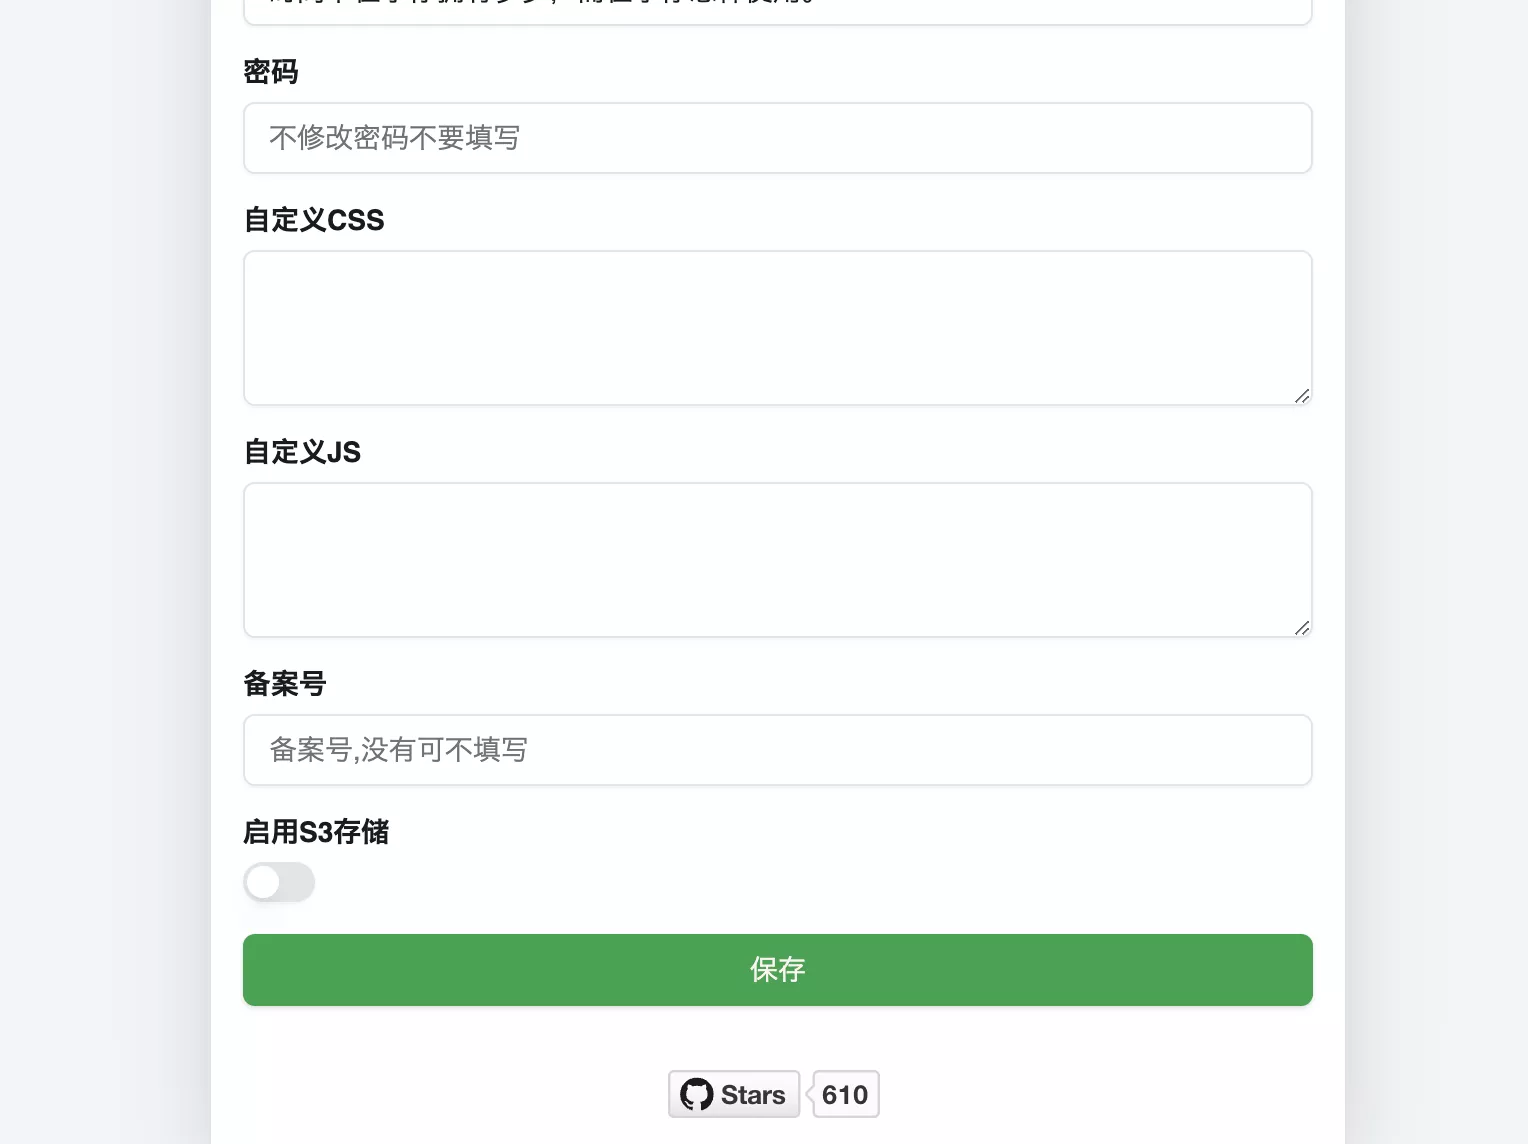Open the GitHub Stars button
Screen dimensions: 1528x1144
pyautogui.click(x=734, y=1095)
